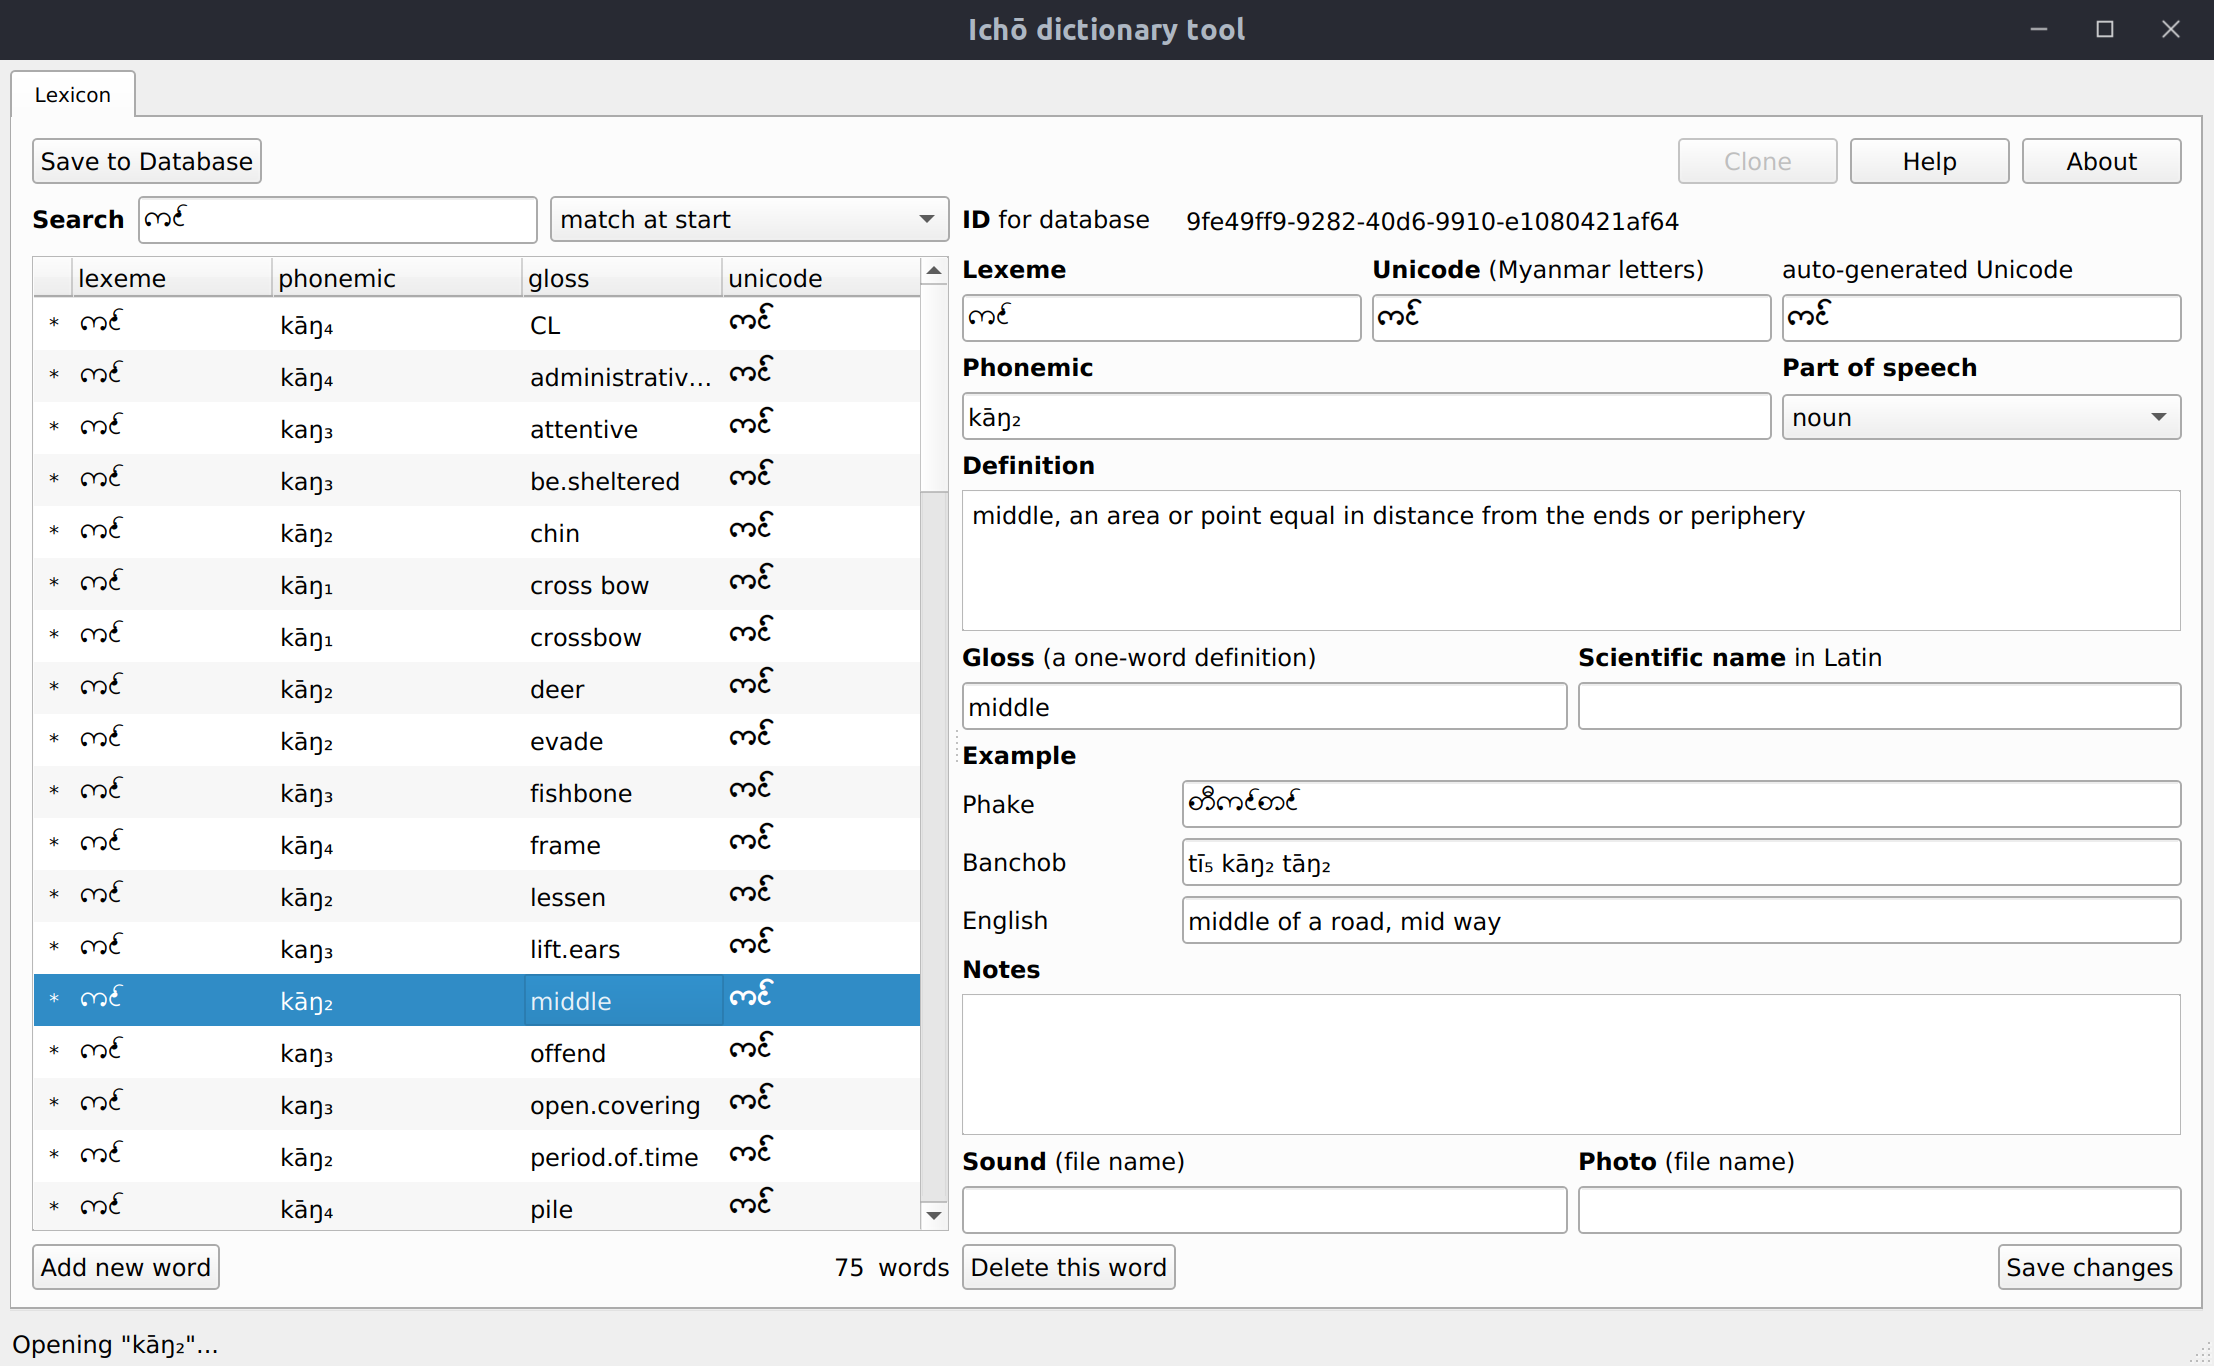Expand the match at start dropdown
The height and width of the screenshot is (1366, 2214).
coord(748,219)
